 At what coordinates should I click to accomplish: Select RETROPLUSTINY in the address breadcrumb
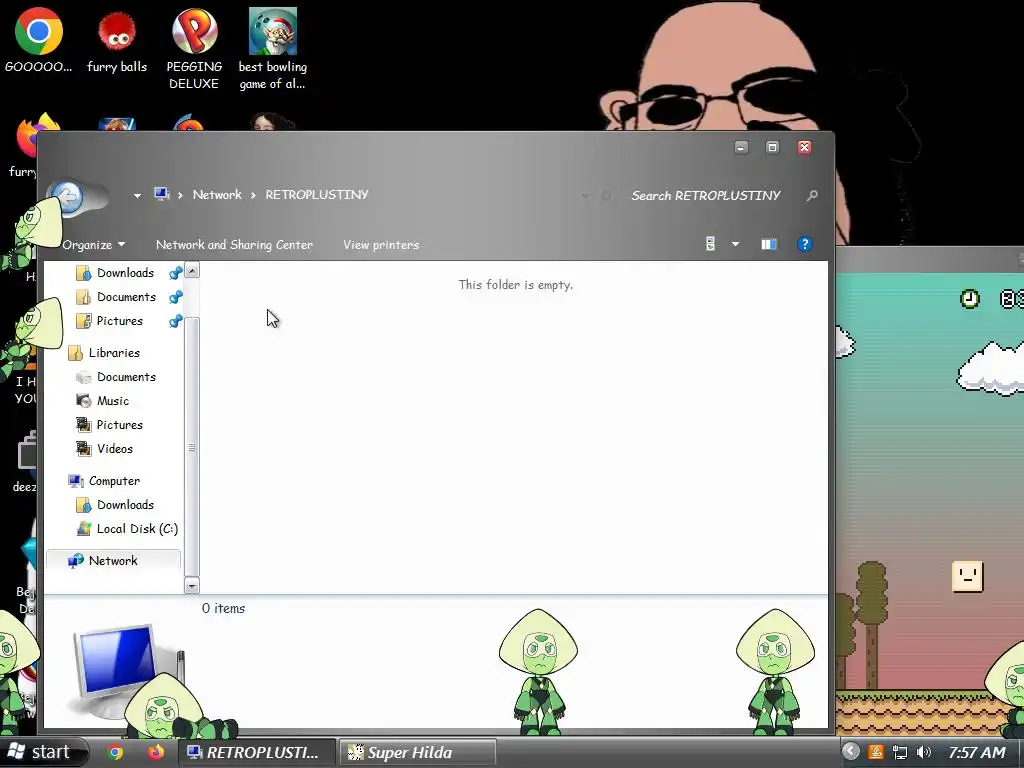(317, 195)
